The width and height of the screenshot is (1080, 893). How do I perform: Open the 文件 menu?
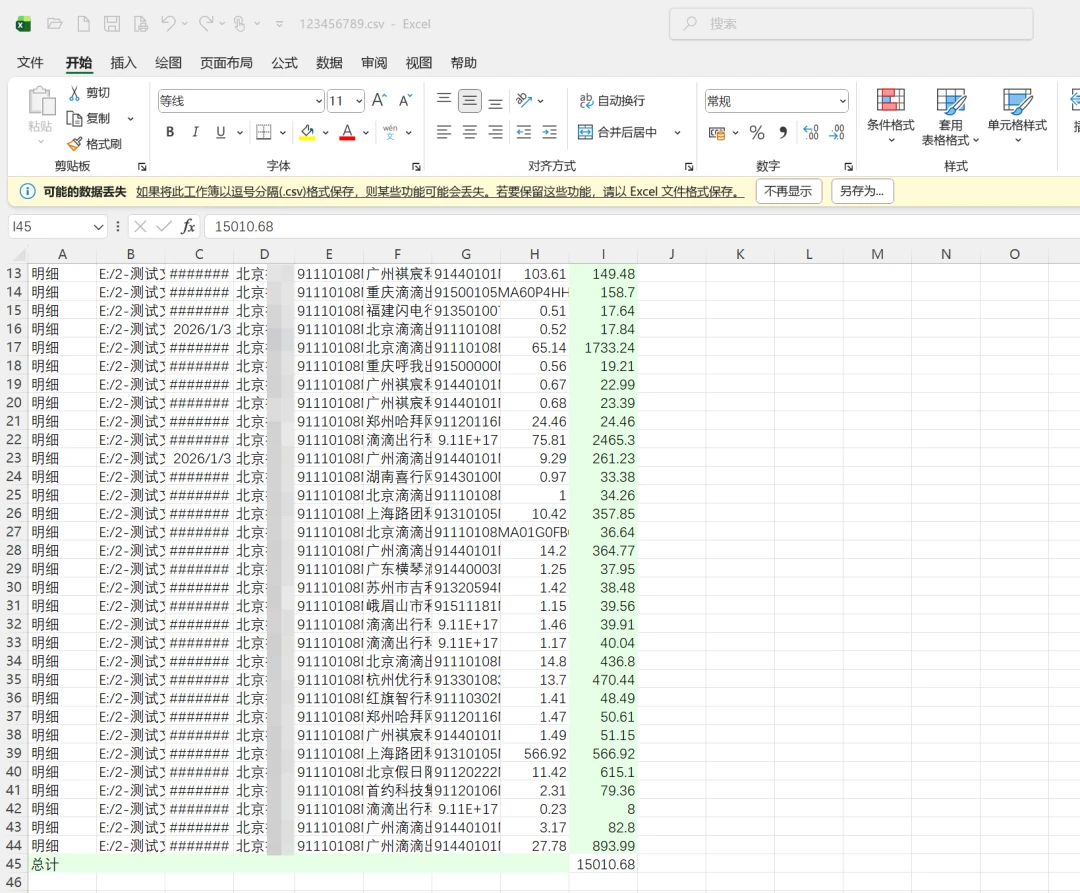tap(30, 62)
